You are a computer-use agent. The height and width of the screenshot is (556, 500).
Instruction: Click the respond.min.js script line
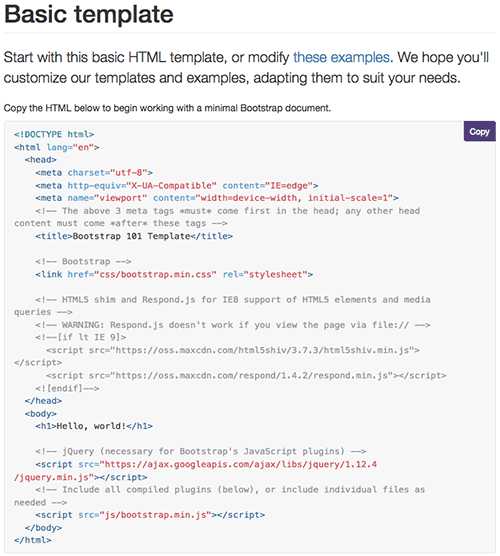click(x=246, y=376)
